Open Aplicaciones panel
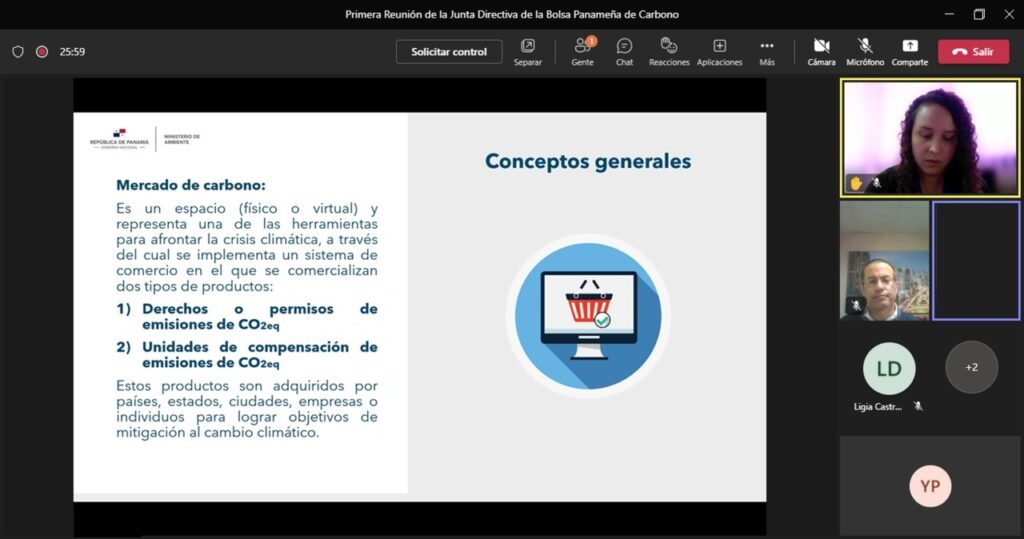Viewport: 1024px width, 539px height. (719, 52)
